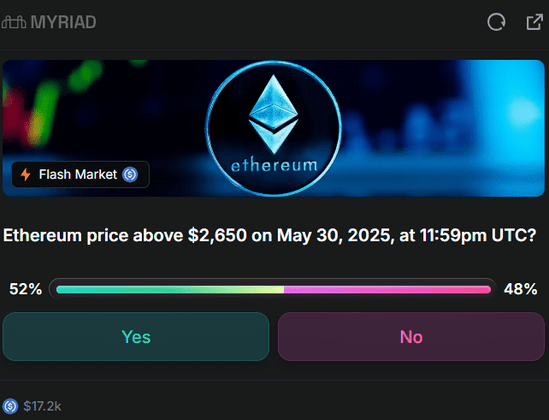Open market in new window icon

pyautogui.click(x=535, y=22)
